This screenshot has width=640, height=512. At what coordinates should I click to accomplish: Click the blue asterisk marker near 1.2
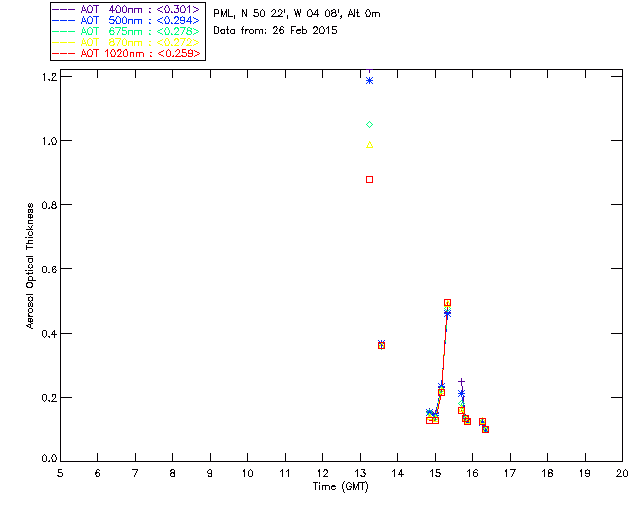pos(369,81)
